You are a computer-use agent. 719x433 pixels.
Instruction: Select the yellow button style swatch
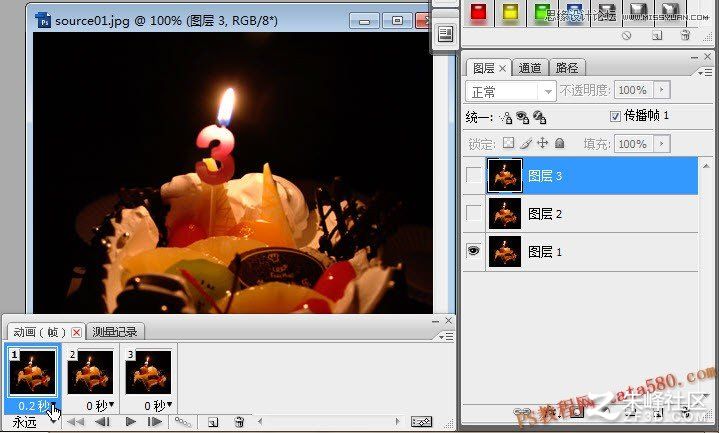pos(510,12)
